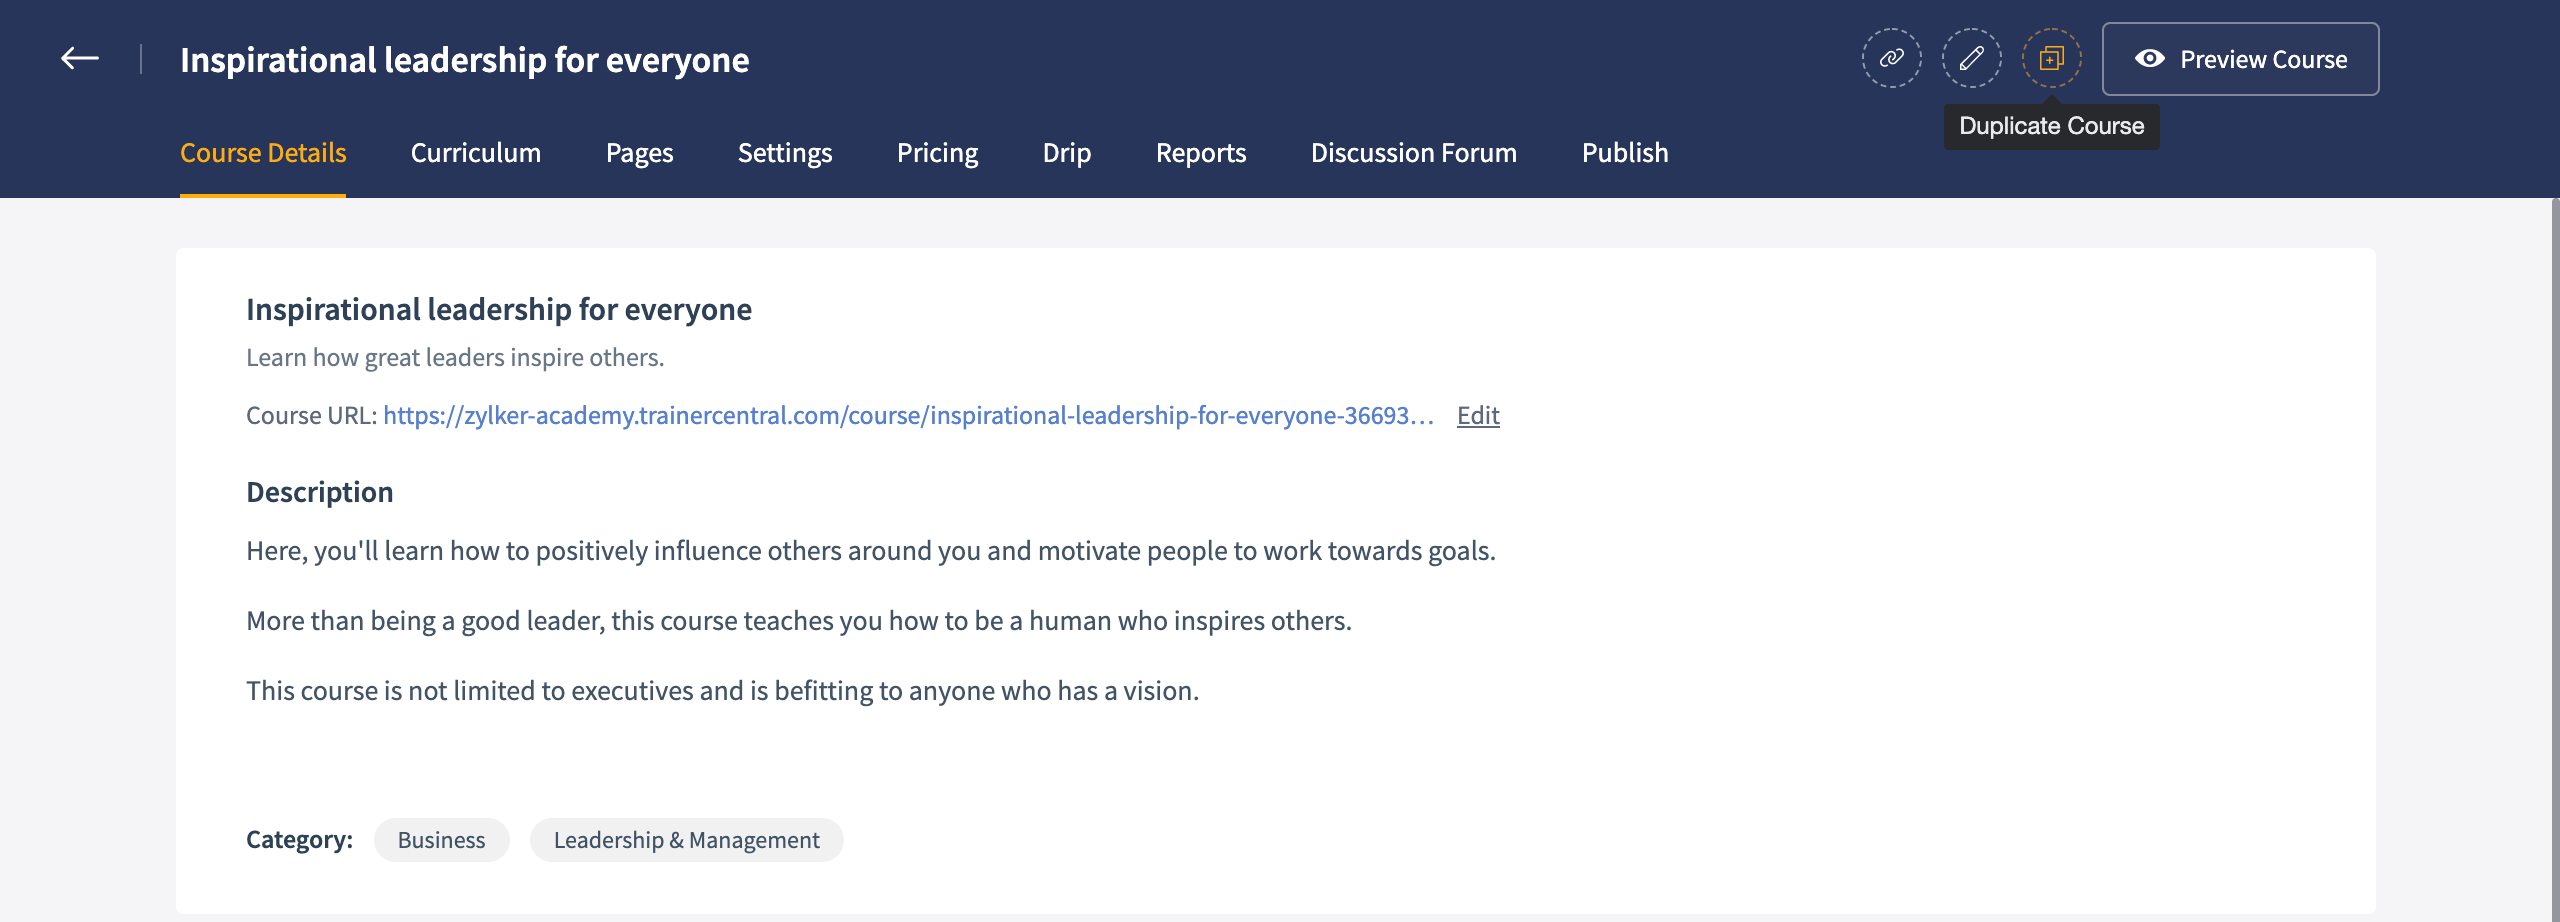
Task: Select the Pricing tab
Action: (x=937, y=153)
